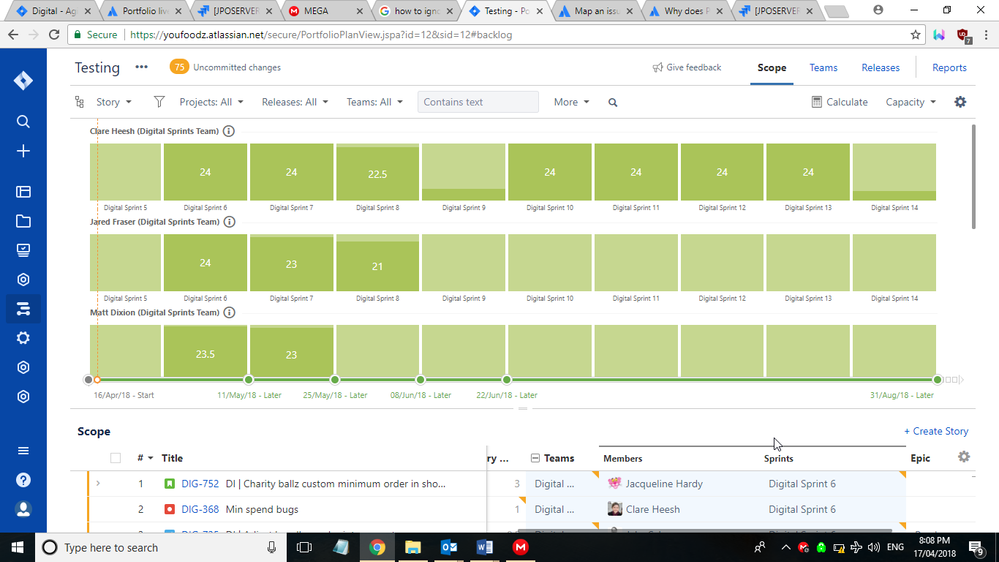999x562 pixels.
Task: Open the sidebar boards icon
Action: coord(23,192)
